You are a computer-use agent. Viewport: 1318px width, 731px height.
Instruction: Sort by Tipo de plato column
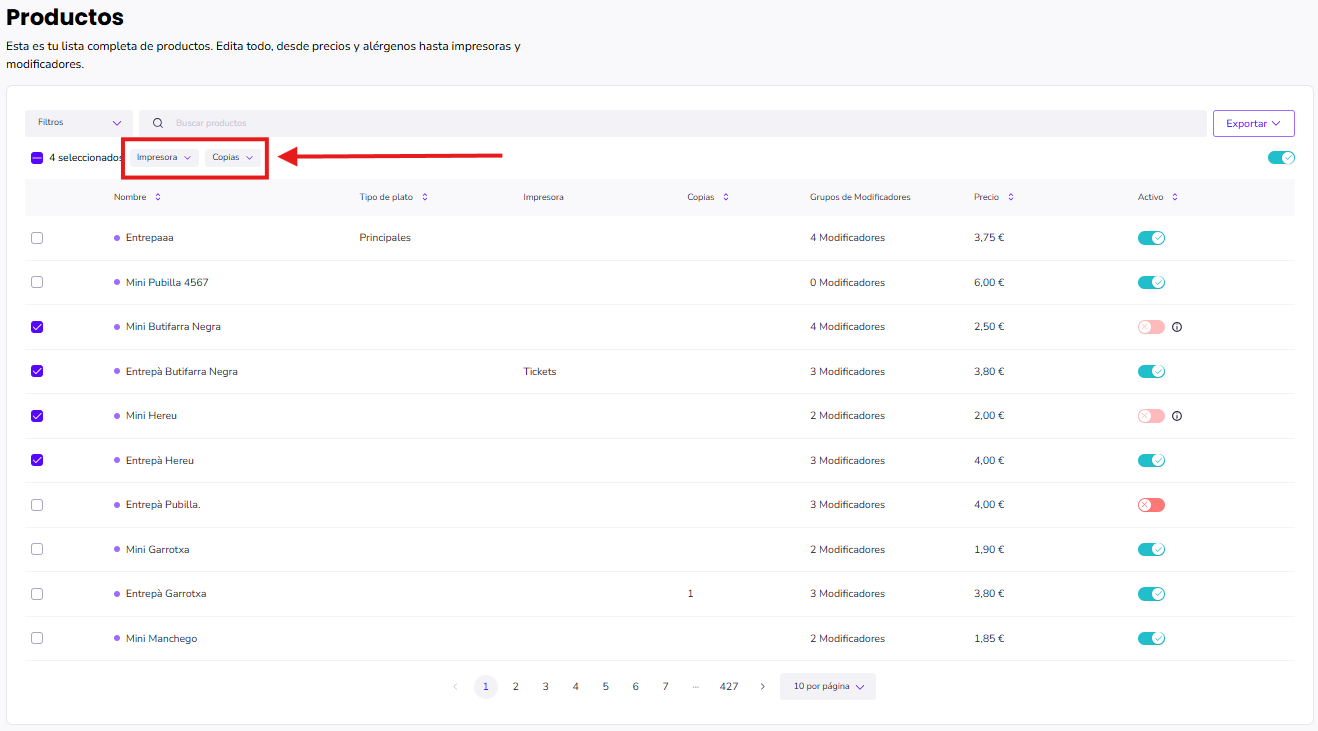pyautogui.click(x=425, y=197)
